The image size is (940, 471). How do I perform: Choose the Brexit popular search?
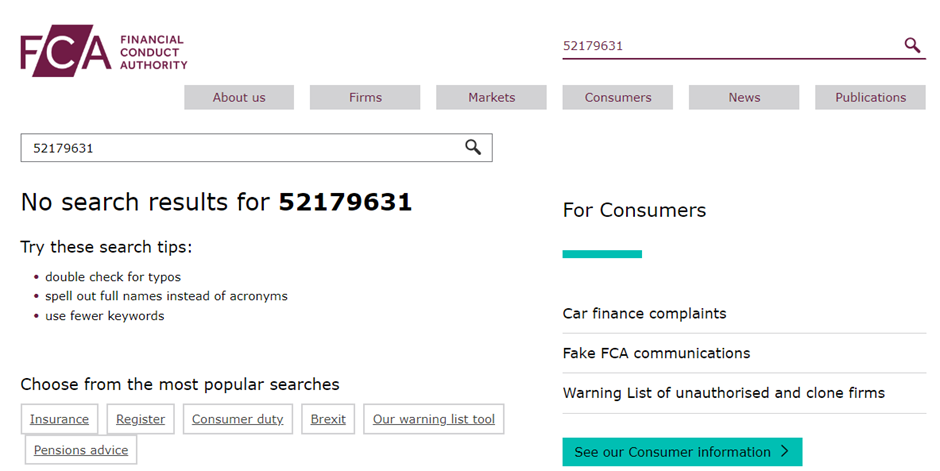328,419
